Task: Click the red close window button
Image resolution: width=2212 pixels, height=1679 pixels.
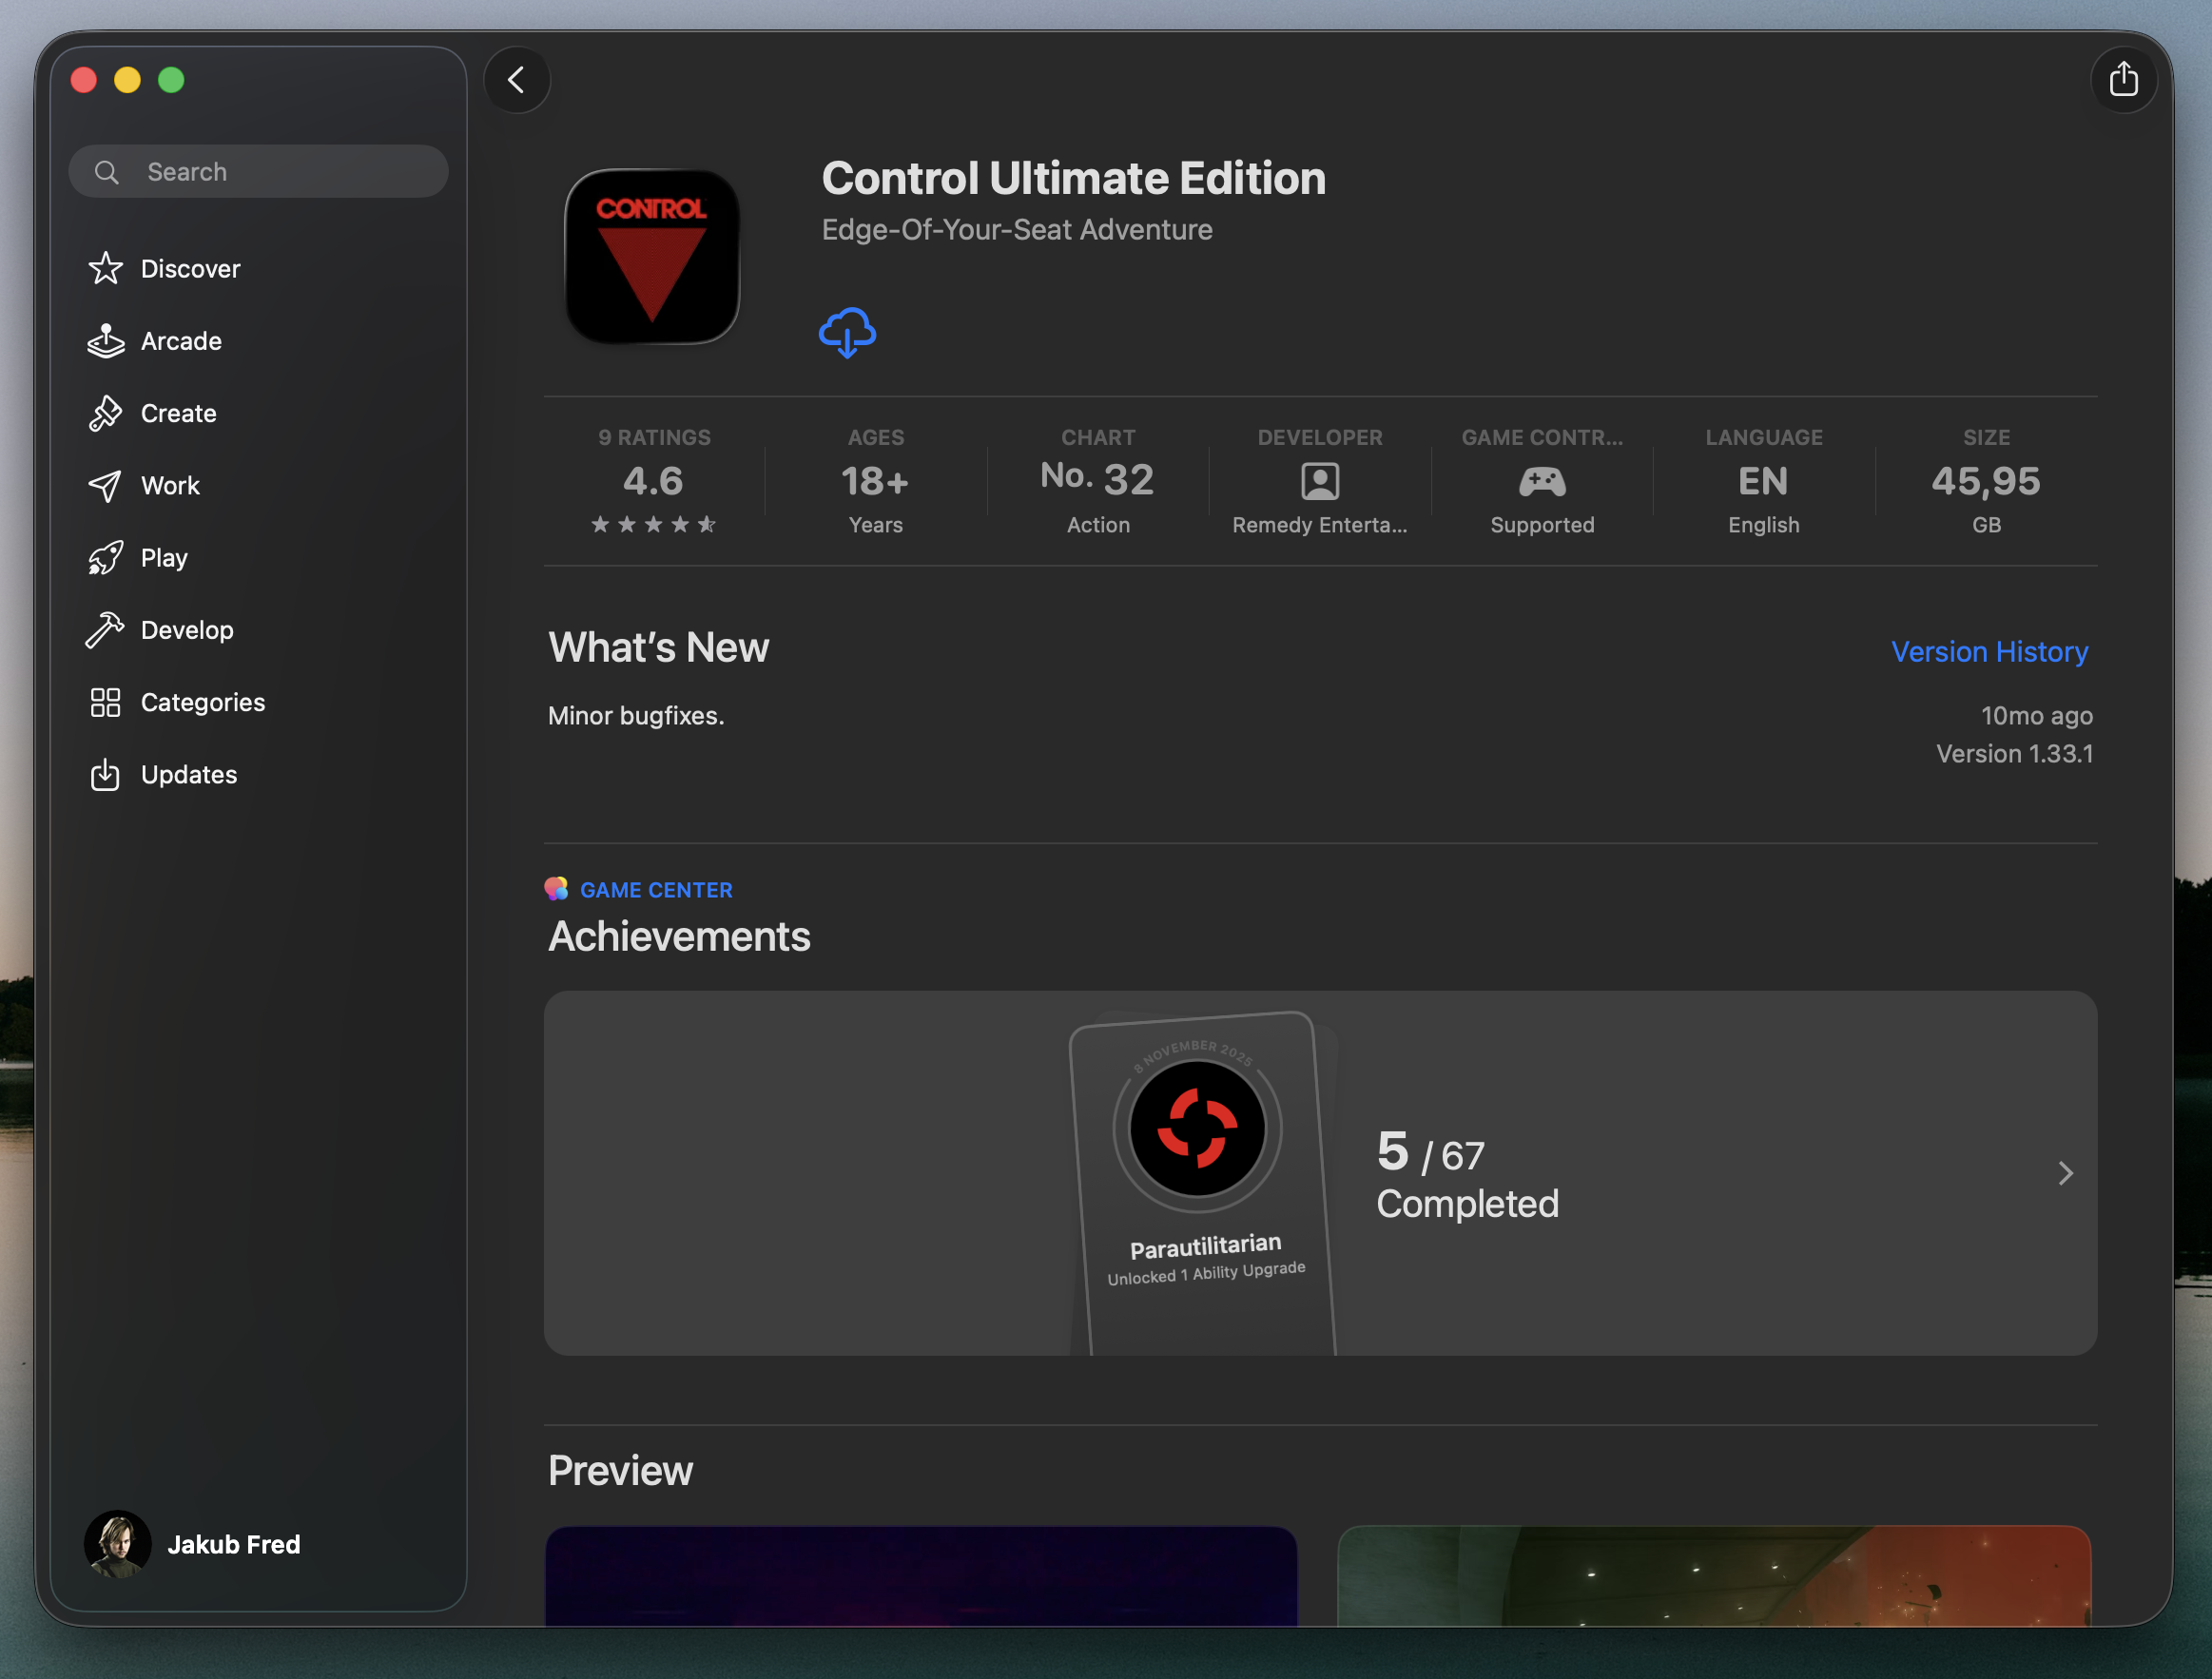Action: tap(84, 80)
